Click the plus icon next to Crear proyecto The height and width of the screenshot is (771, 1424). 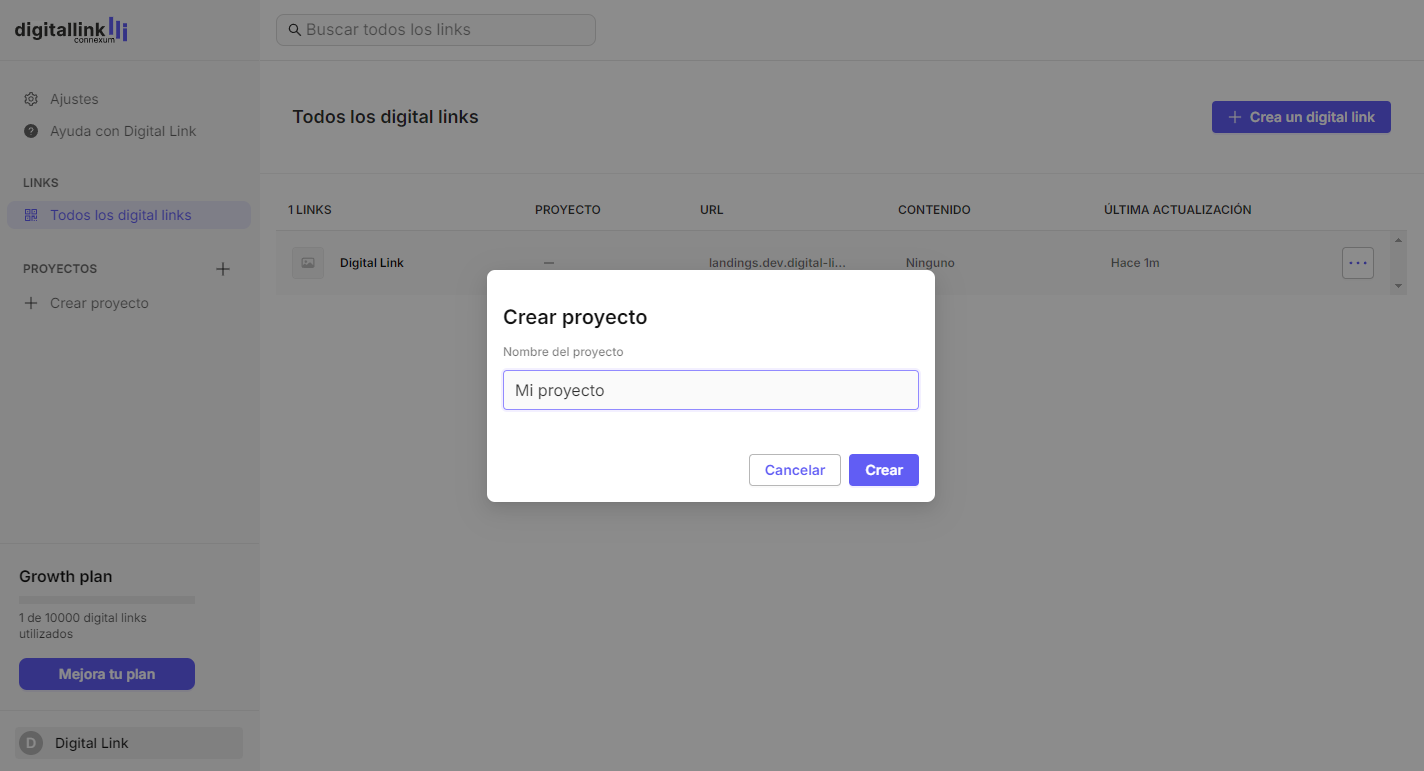pos(31,303)
